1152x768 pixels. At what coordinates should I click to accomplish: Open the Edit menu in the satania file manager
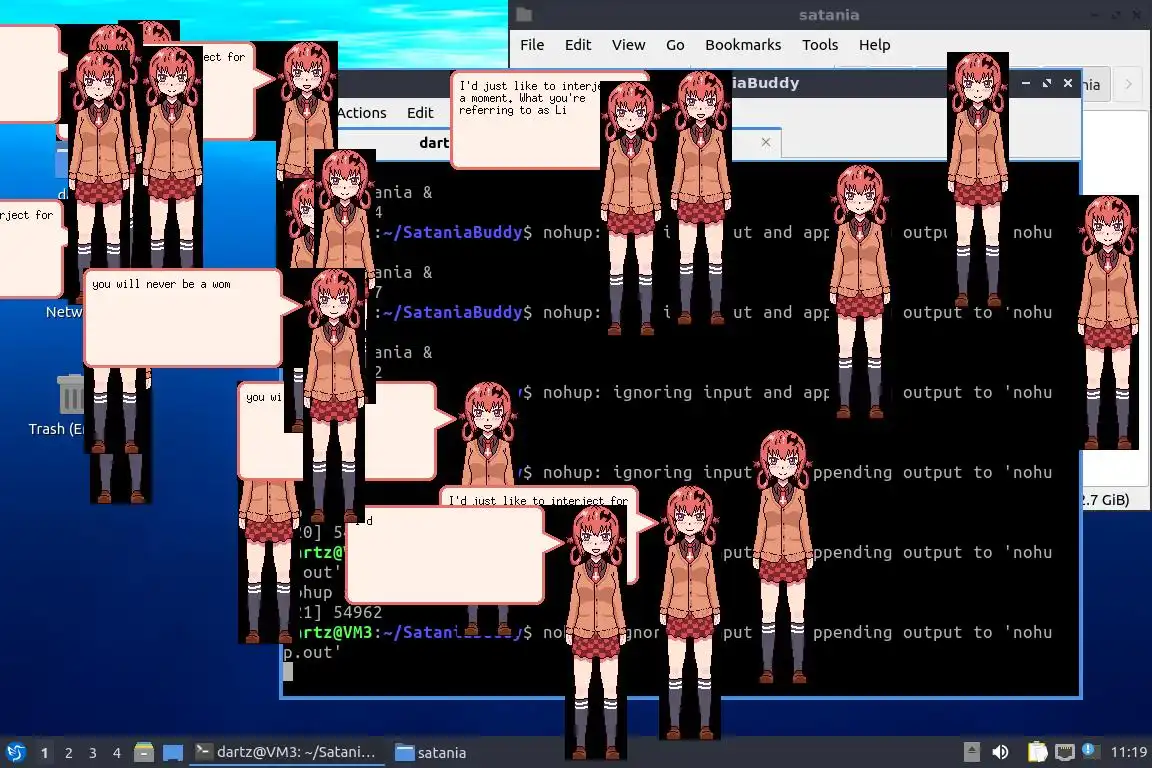[577, 45]
